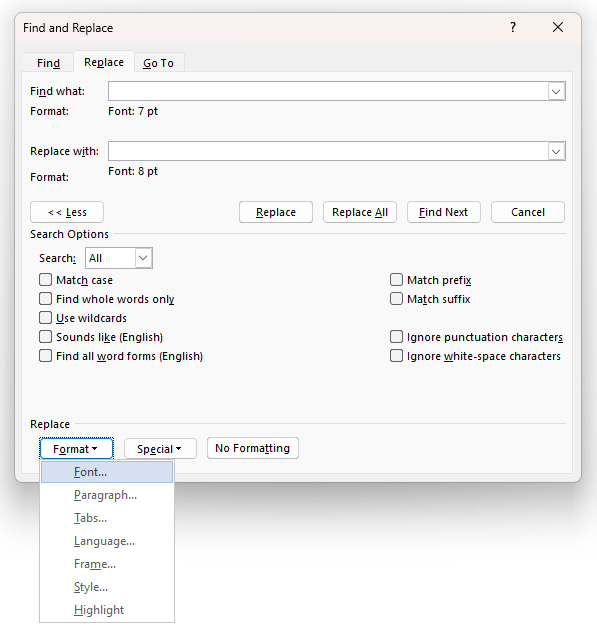This screenshot has height=627, width=597.
Task: Click the help question mark icon
Action: point(513,27)
